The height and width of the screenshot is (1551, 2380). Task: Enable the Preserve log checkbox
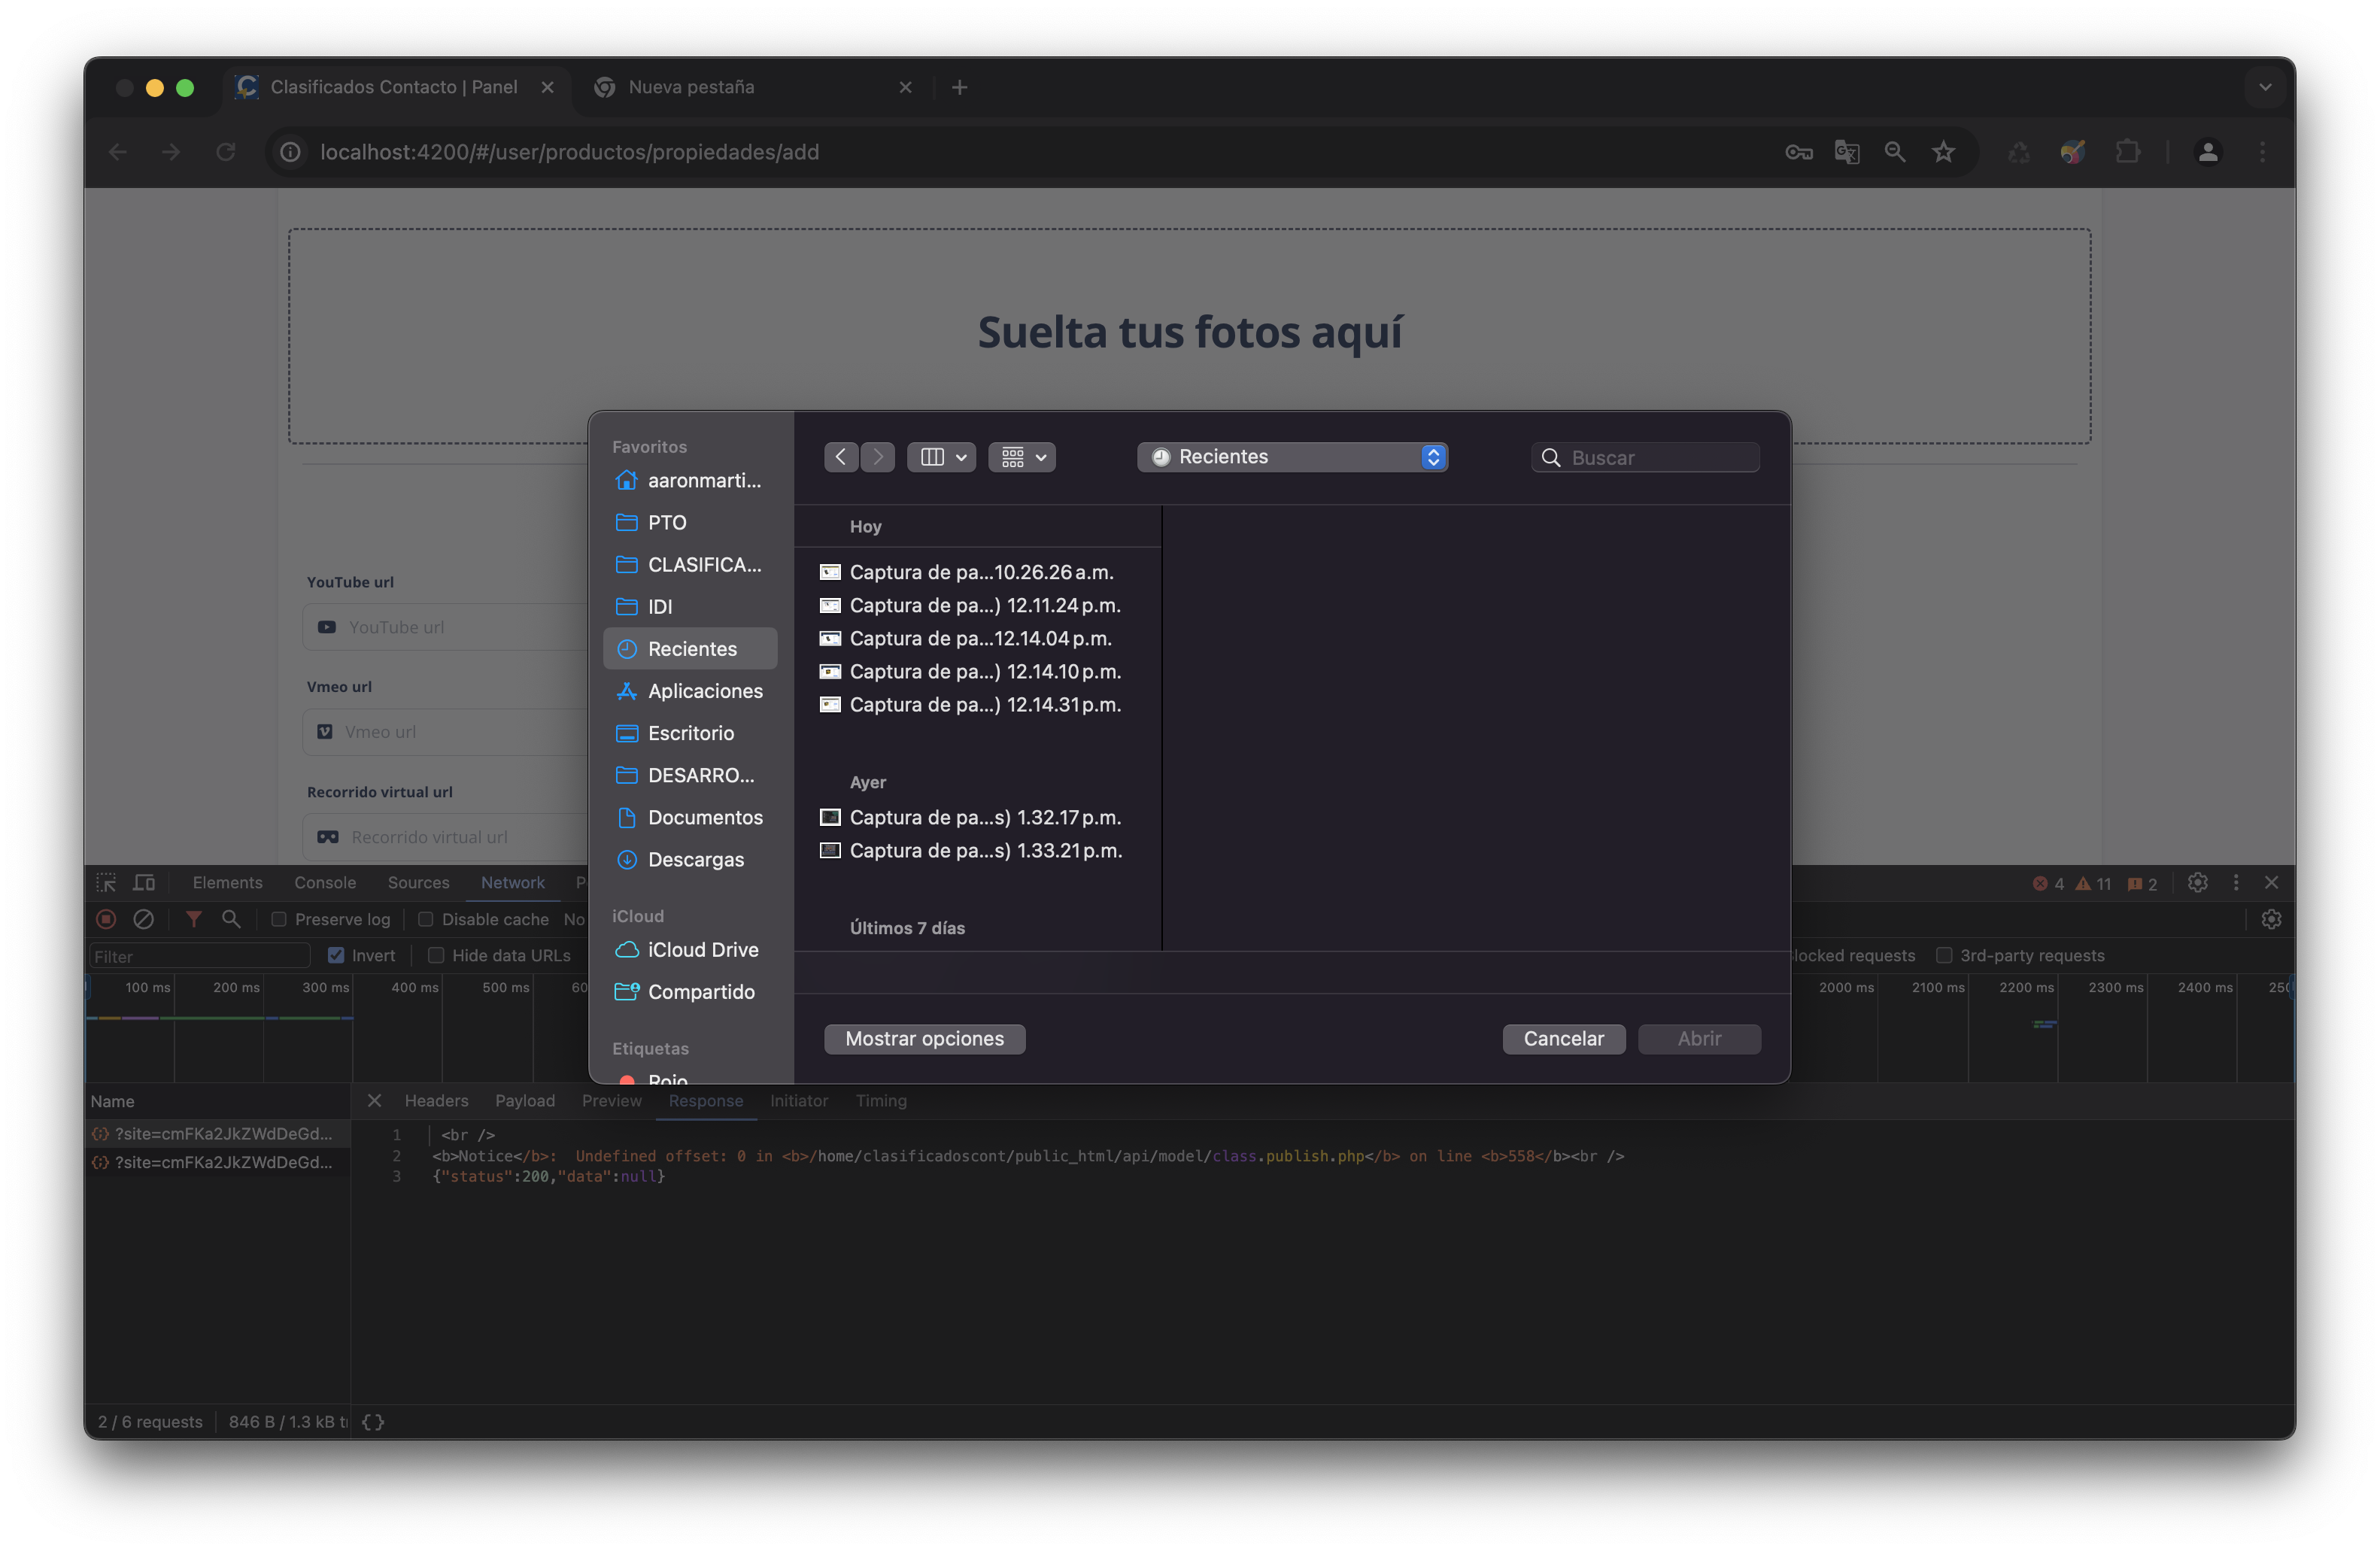click(279, 919)
